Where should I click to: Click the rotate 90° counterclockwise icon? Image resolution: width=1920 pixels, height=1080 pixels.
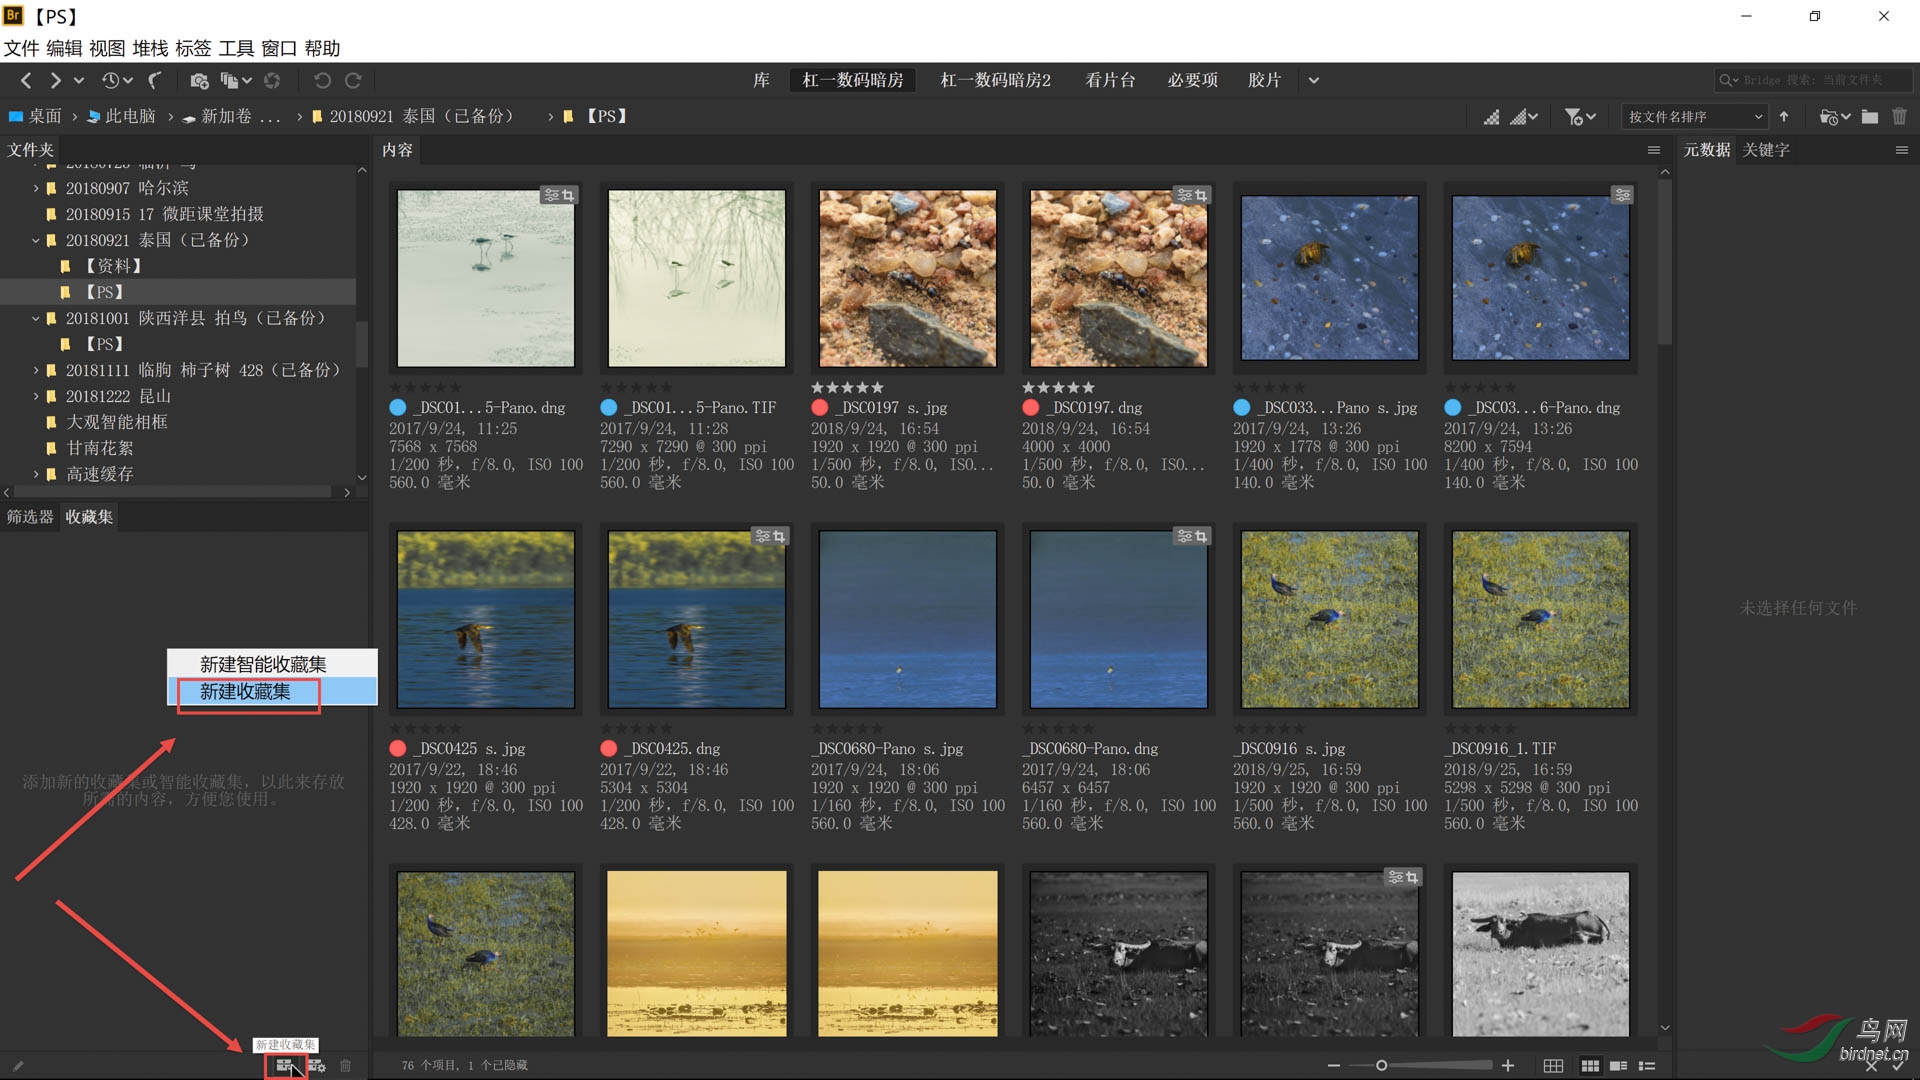click(322, 81)
